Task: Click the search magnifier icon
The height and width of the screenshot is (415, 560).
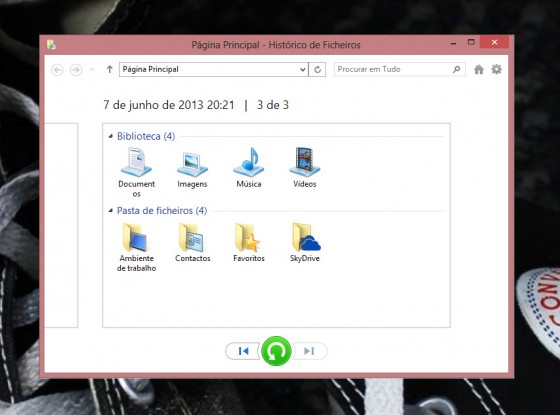Action: click(456, 69)
